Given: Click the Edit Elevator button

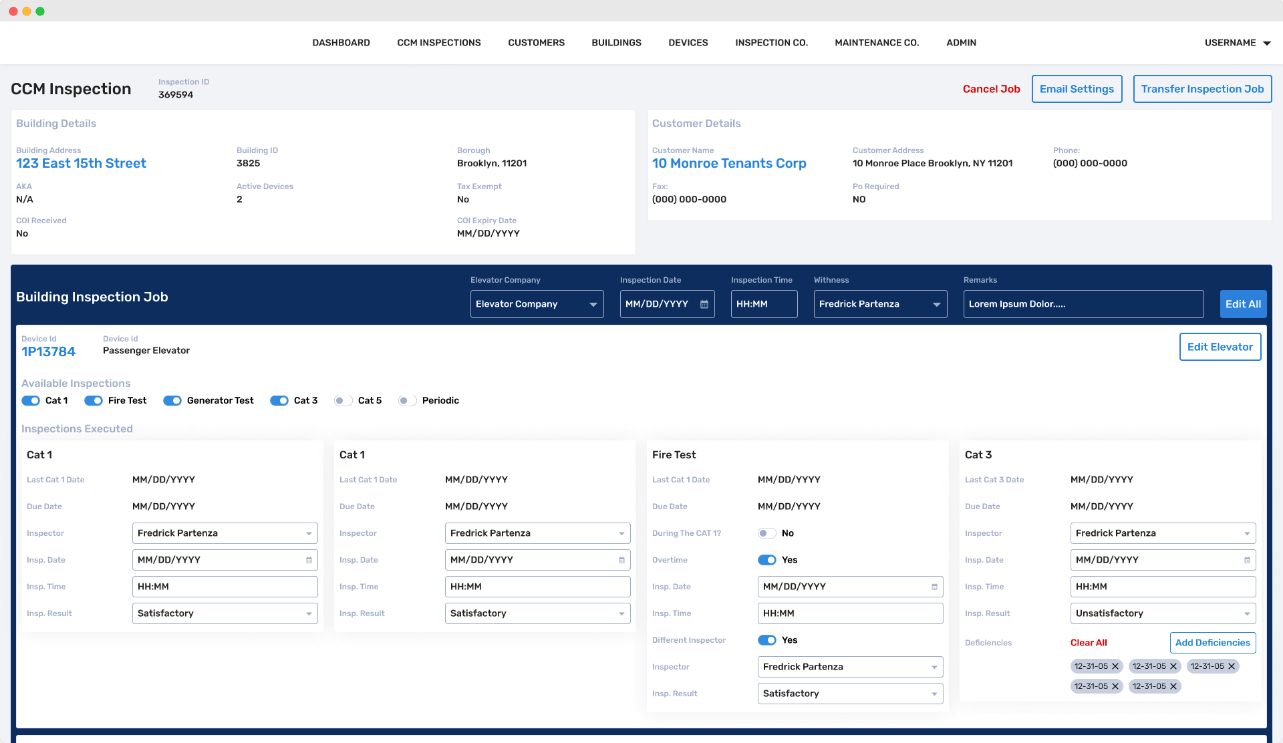Looking at the screenshot, I should [1220, 347].
